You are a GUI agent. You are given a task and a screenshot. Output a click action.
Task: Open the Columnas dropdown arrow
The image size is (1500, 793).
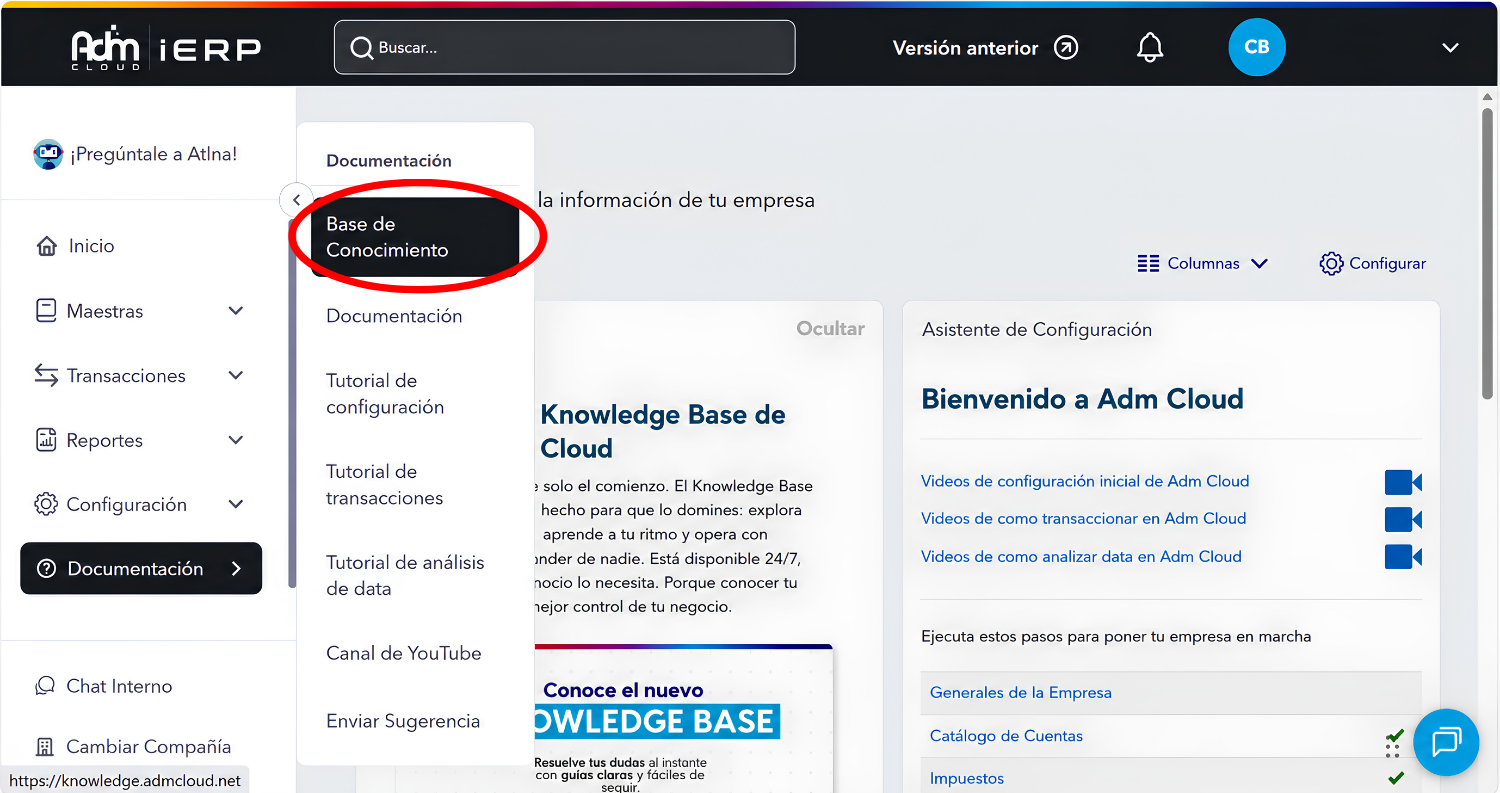click(1259, 264)
